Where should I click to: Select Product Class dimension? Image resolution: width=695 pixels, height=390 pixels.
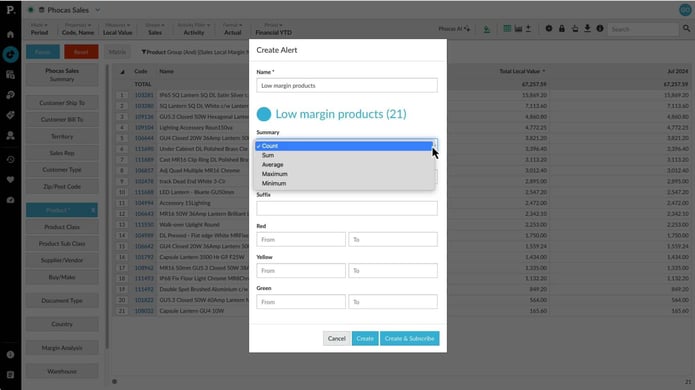pyautogui.click(x=62, y=227)
